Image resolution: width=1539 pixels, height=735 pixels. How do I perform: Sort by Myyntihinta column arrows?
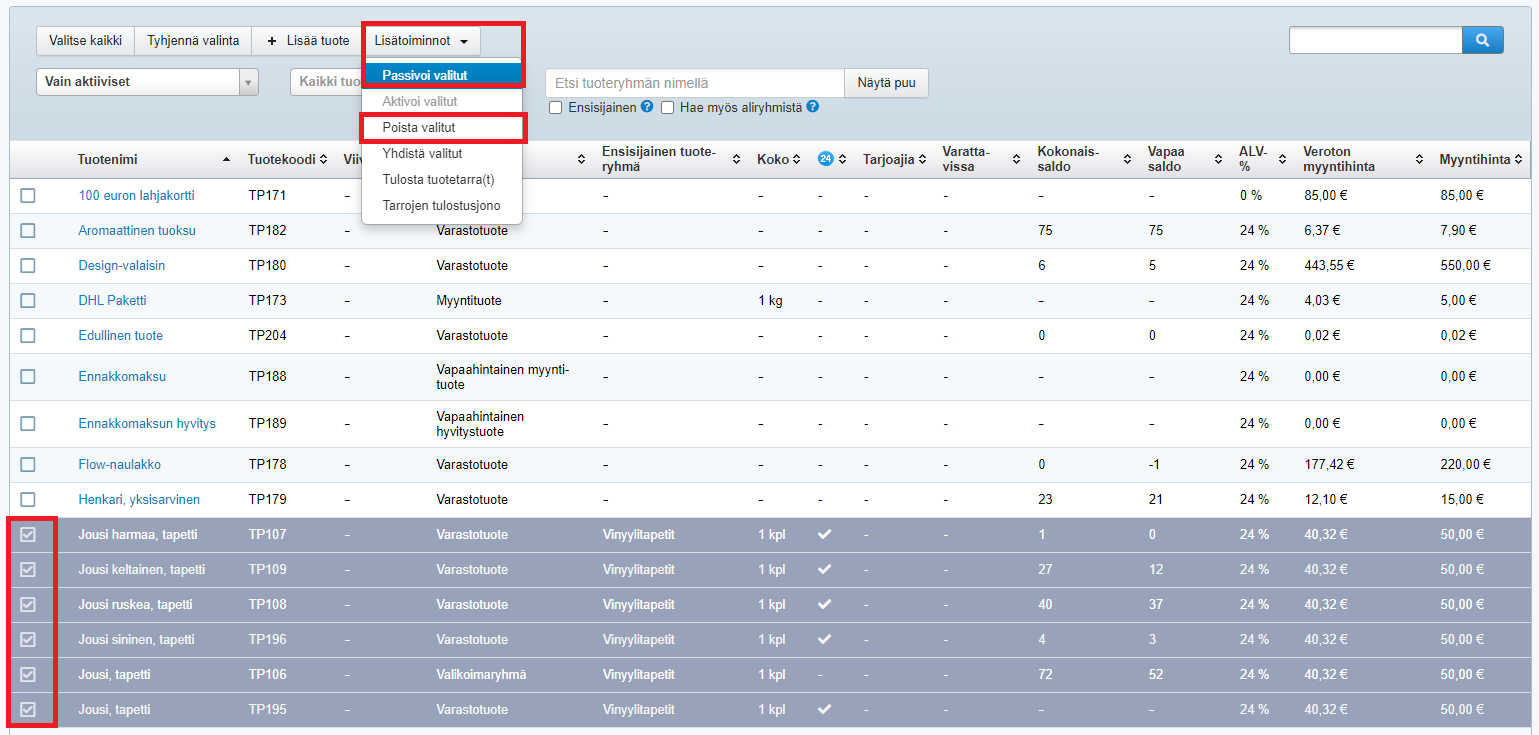[x=1519, y=159]
